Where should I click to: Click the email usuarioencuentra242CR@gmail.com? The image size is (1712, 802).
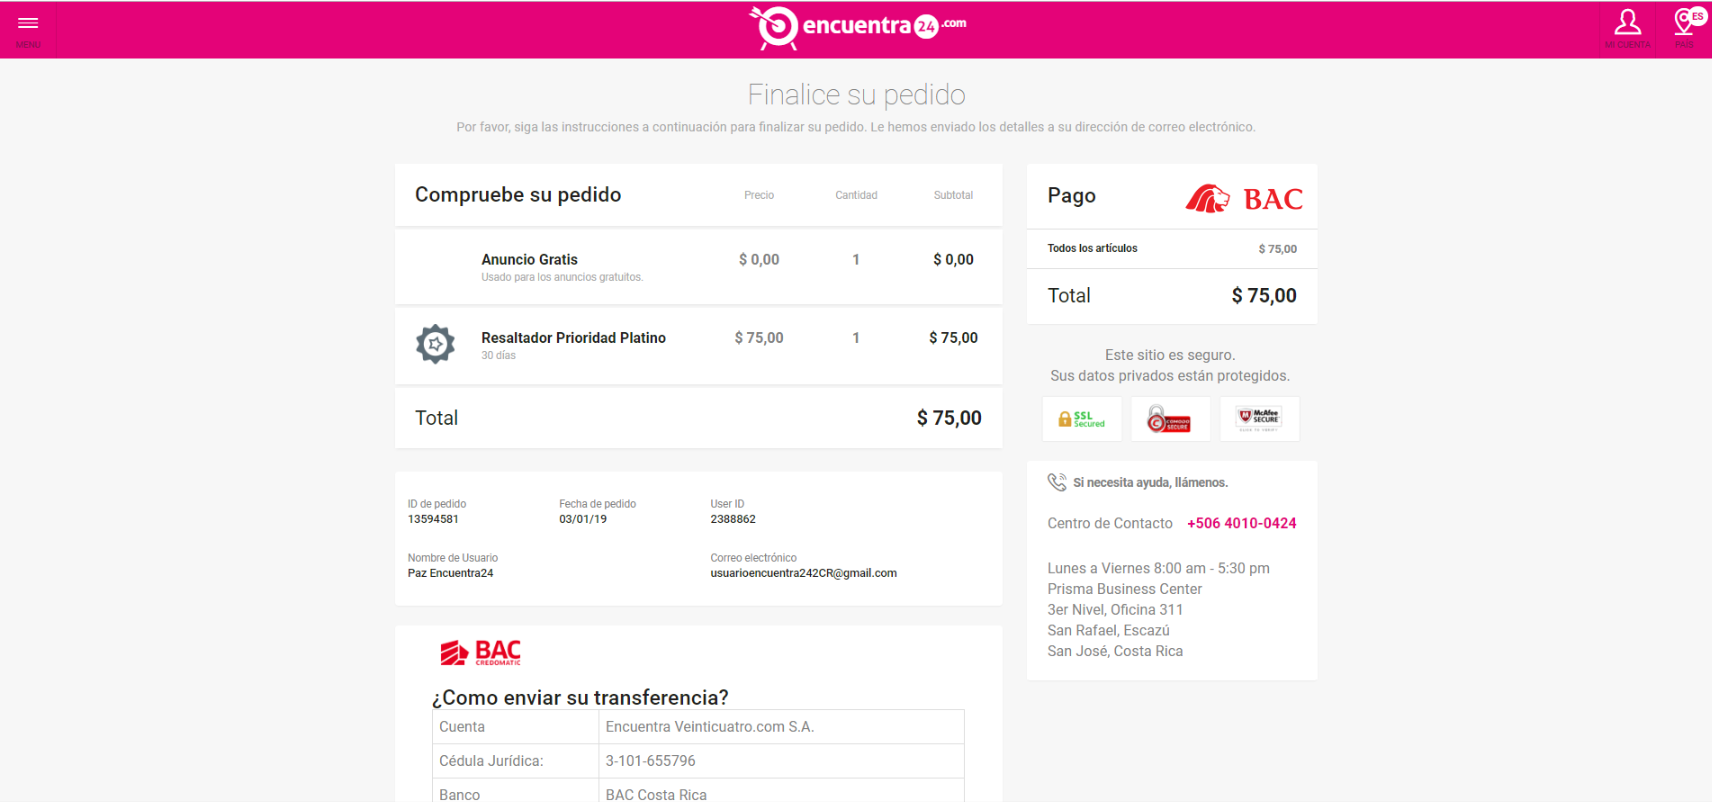(803, 573)
